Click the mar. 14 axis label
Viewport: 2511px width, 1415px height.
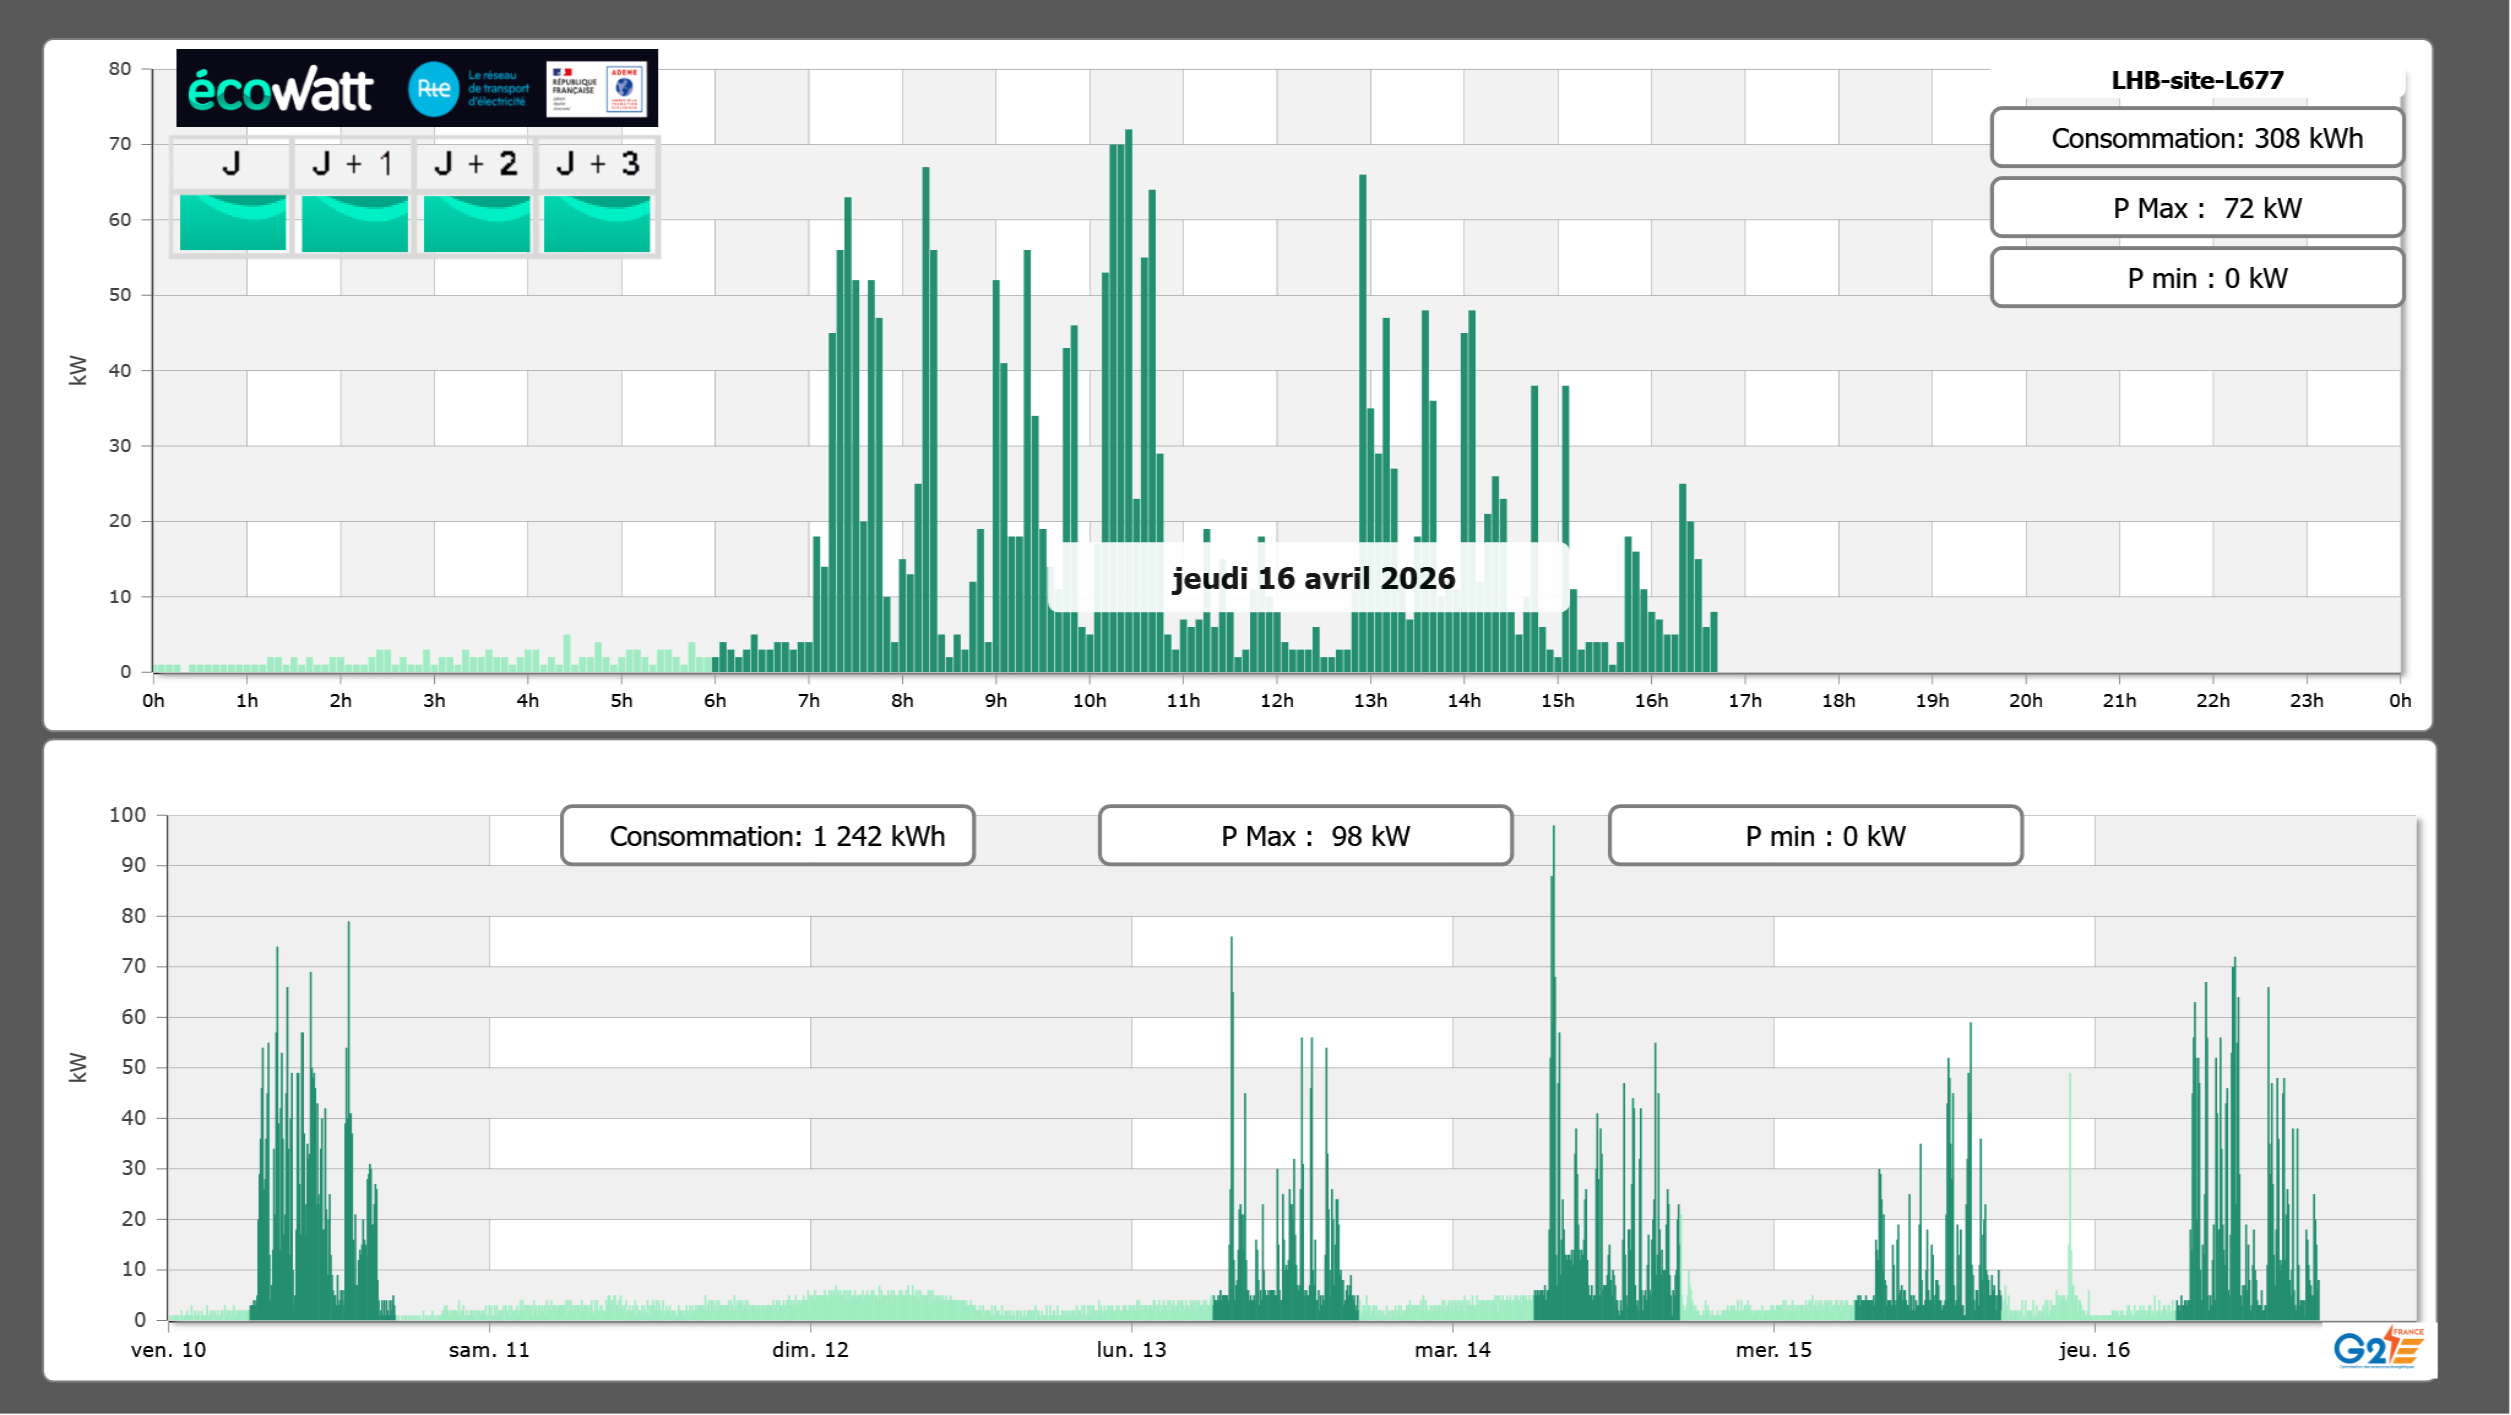coord(1452,1350)
